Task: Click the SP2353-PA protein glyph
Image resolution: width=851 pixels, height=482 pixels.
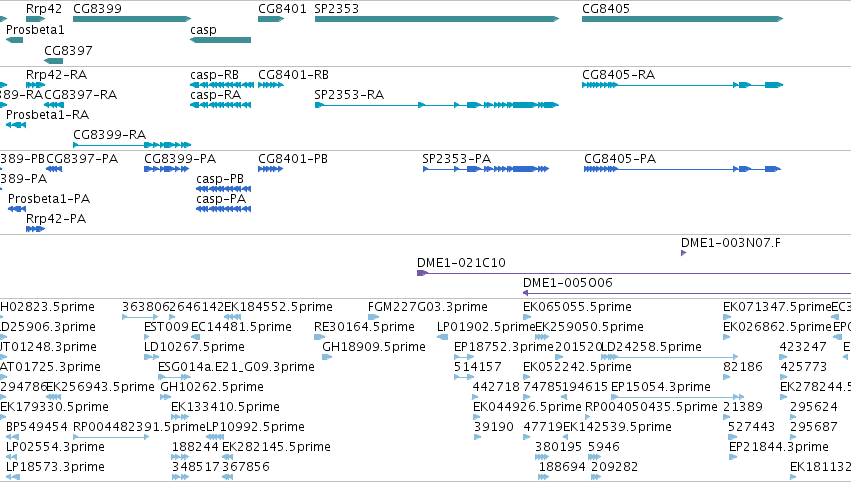Action: tap(486, 169)
